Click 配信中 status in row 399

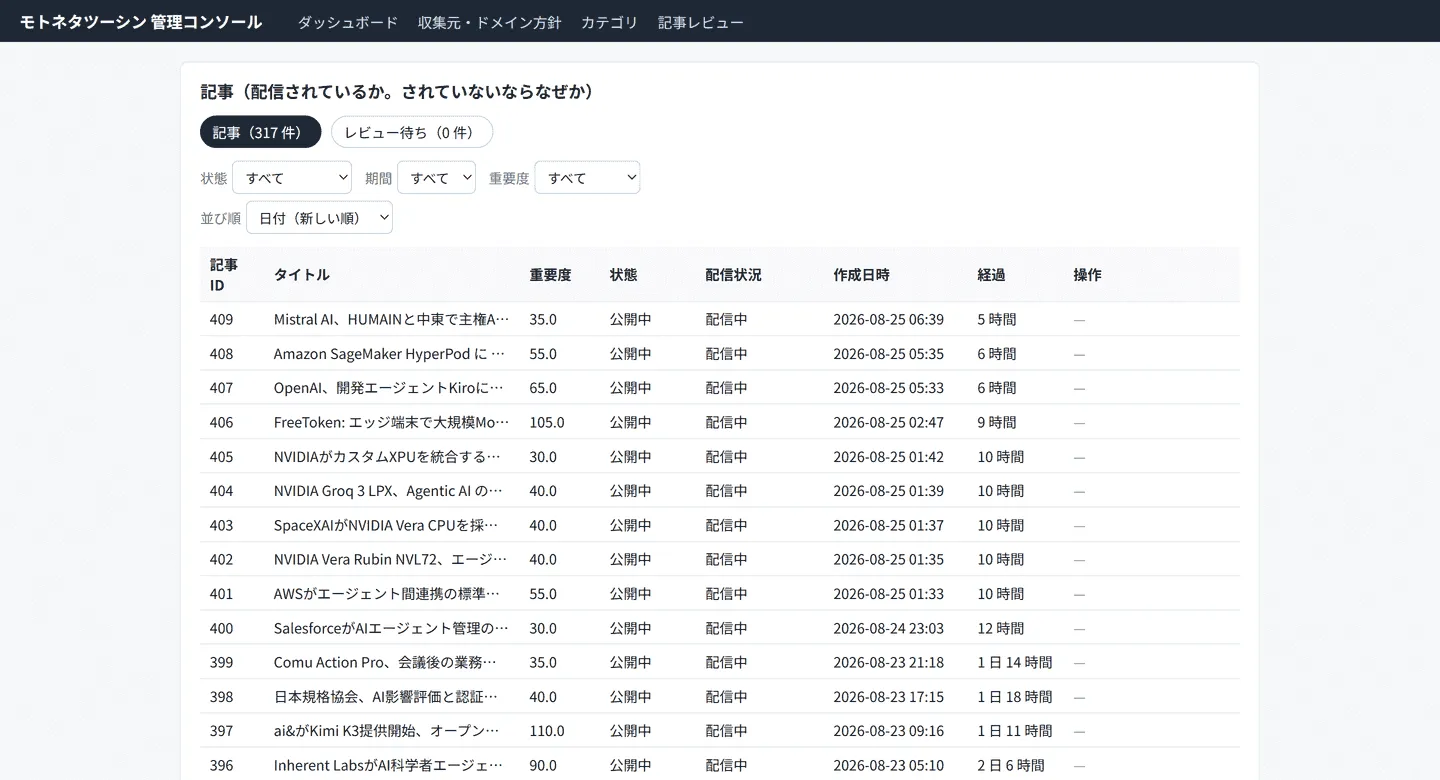(x=726, y=663)
